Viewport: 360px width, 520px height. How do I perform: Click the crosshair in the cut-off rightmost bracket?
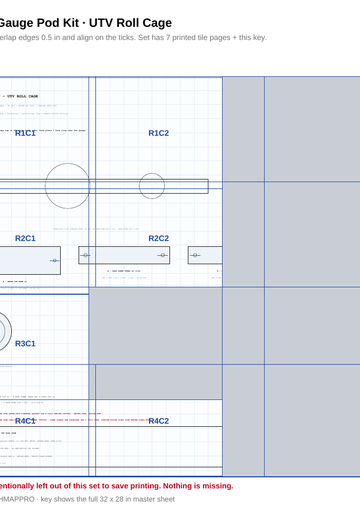coord(195,255)
